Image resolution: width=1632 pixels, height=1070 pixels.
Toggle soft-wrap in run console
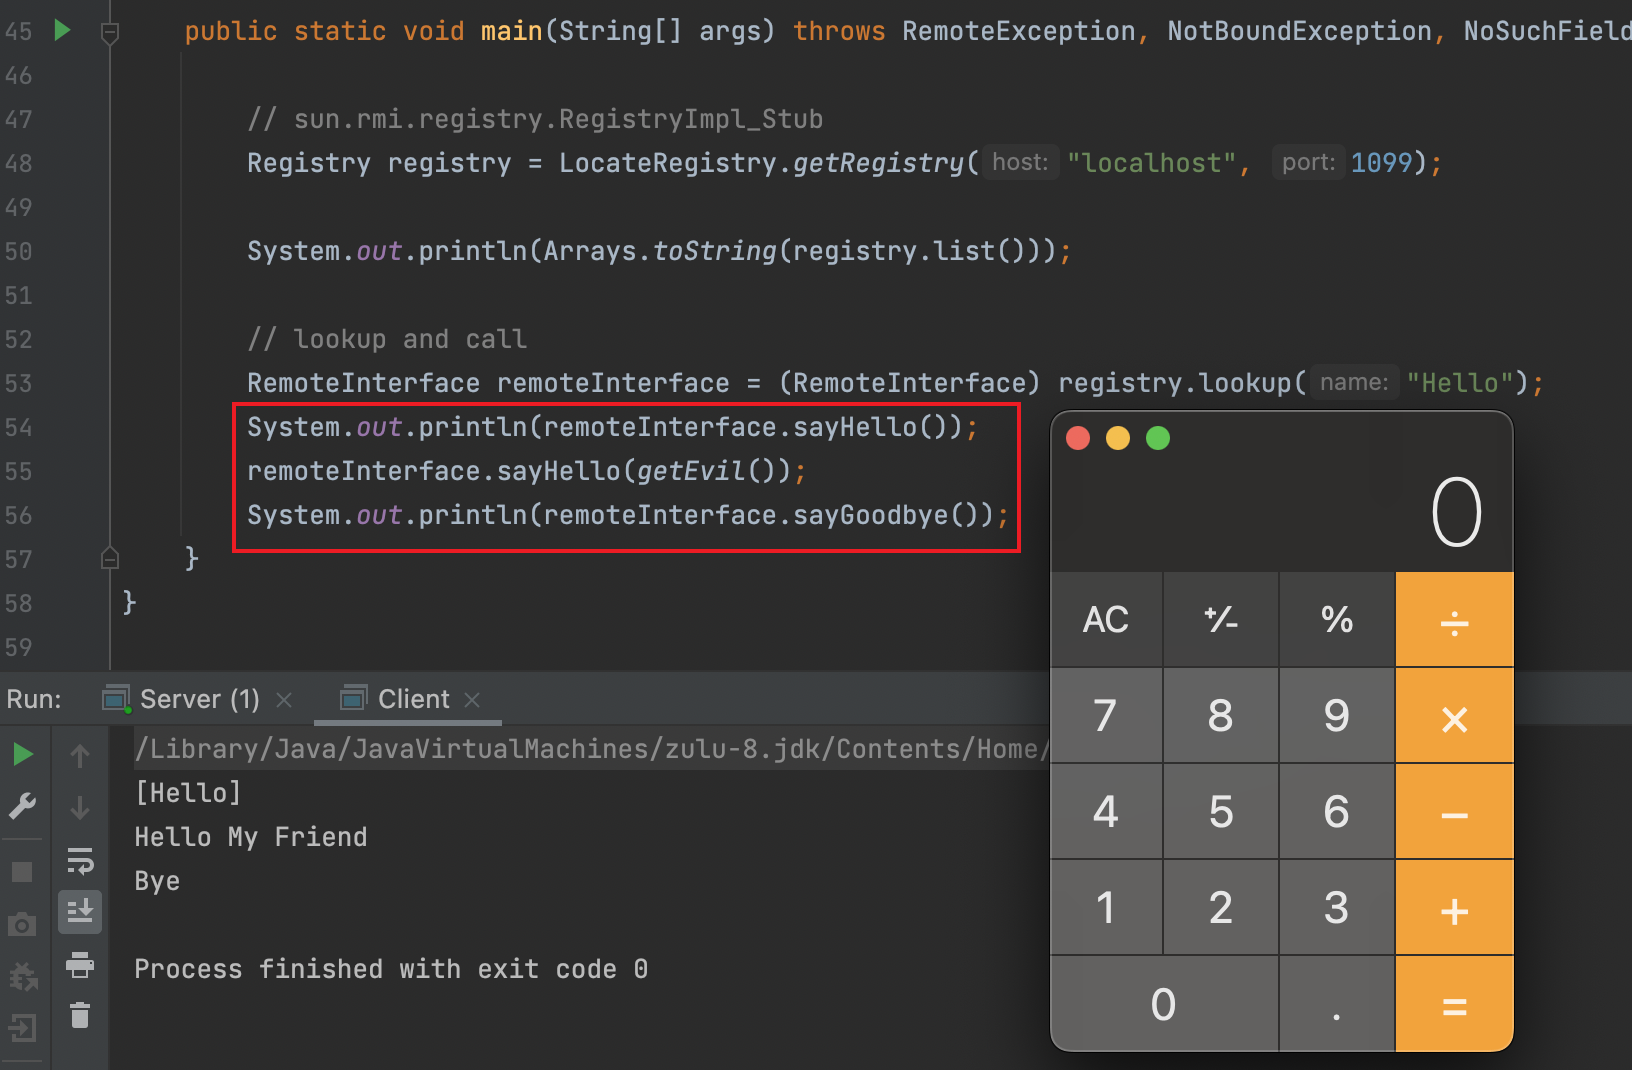coord(80,860)
